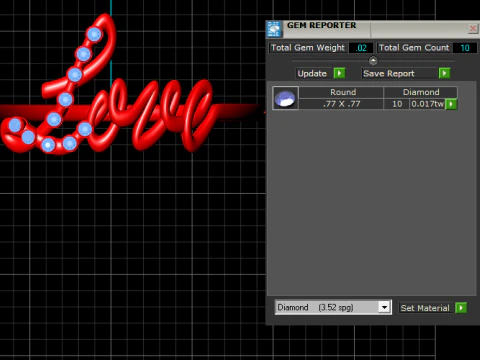This screenshot has width=480, height=360.
Task: Click the green arrow beside Update
Action: coord(339,73)
